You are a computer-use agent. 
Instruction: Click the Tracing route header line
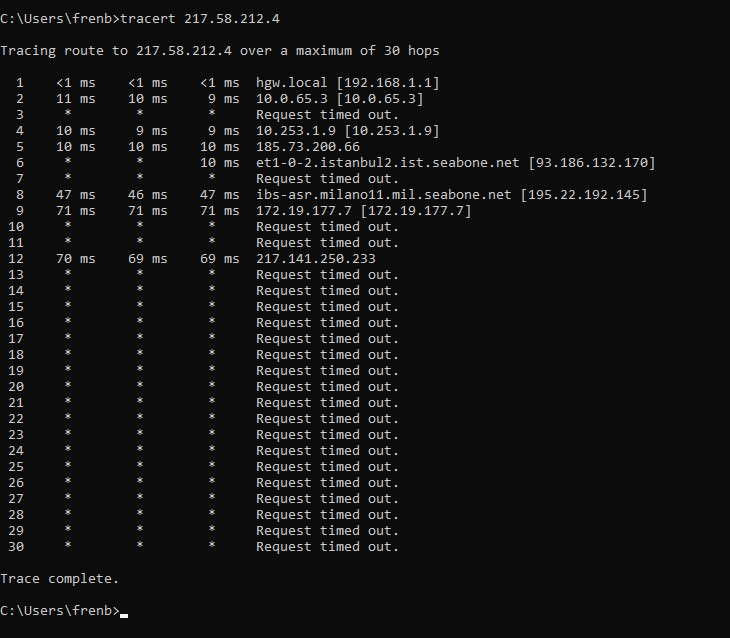point(220,51)
